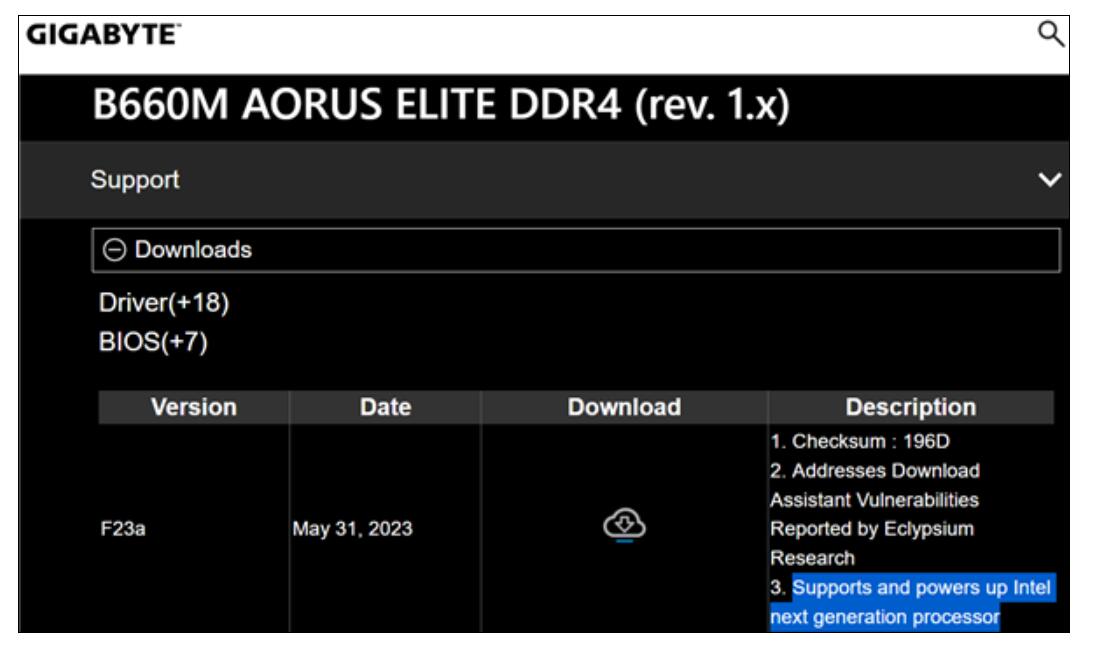Viewport: 1102px width, 651px height.
Task: Click the Reported by Eclypsium Research text
Action: coord(872,543)
